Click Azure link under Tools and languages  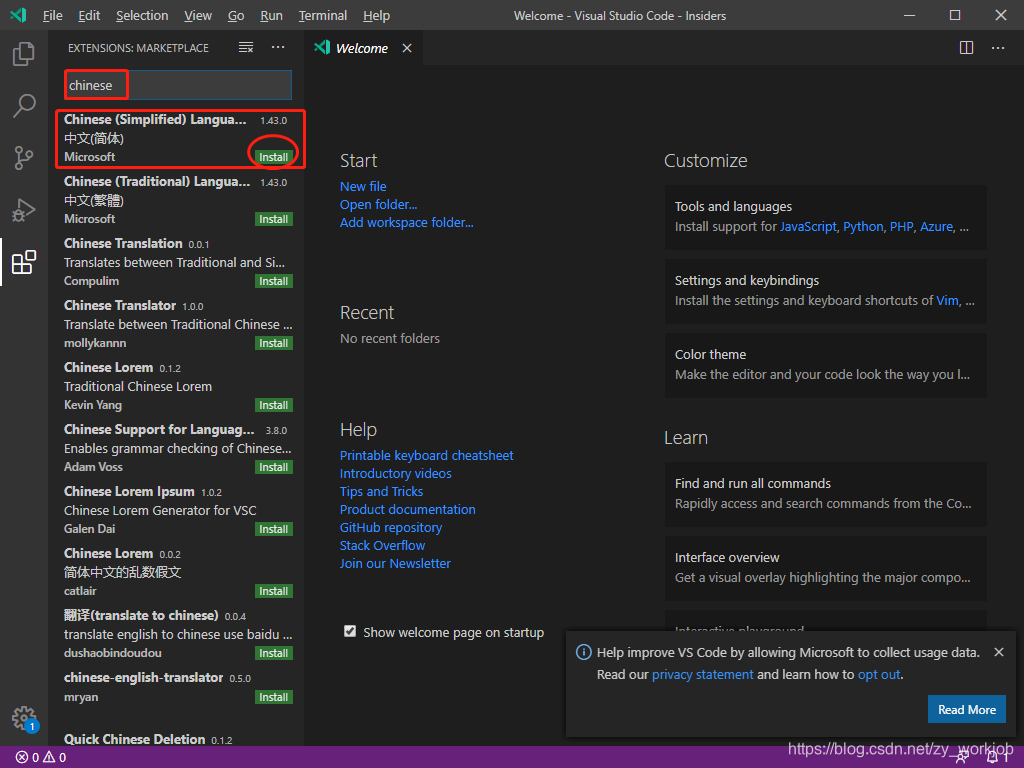(936, 227)
